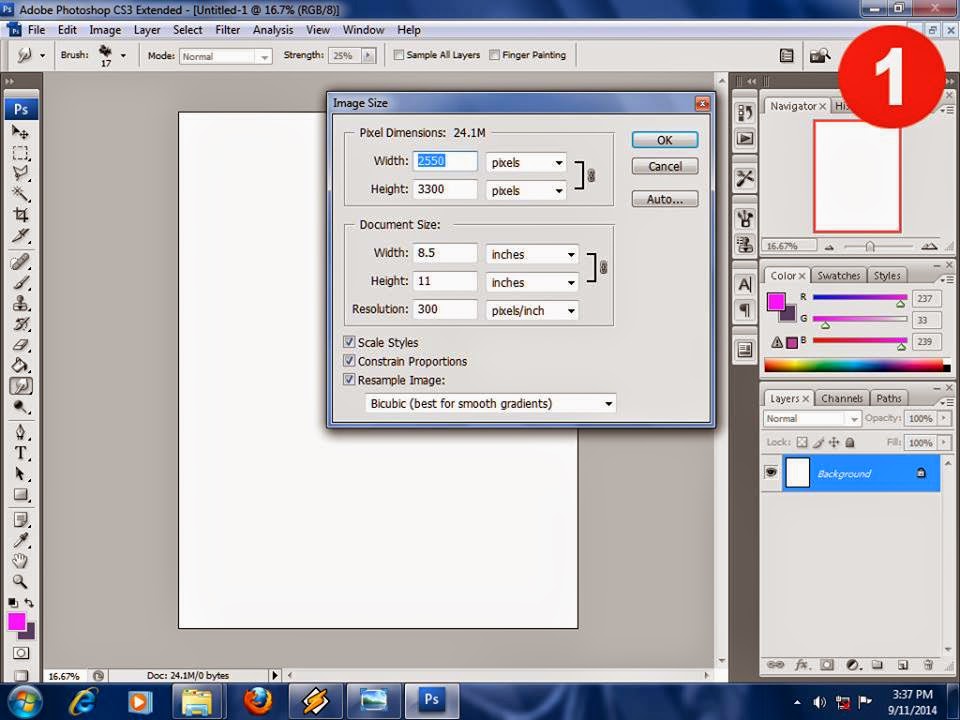Screen dimensions: 960x720
Task: Add a layer style via fx icon
Action: tap(801, 665)
